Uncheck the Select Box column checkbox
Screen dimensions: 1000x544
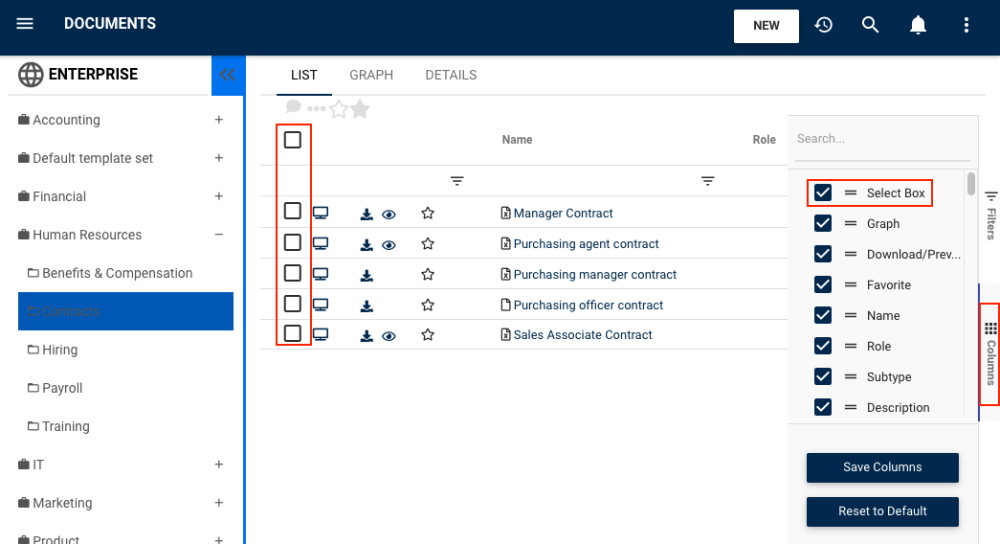823,193
